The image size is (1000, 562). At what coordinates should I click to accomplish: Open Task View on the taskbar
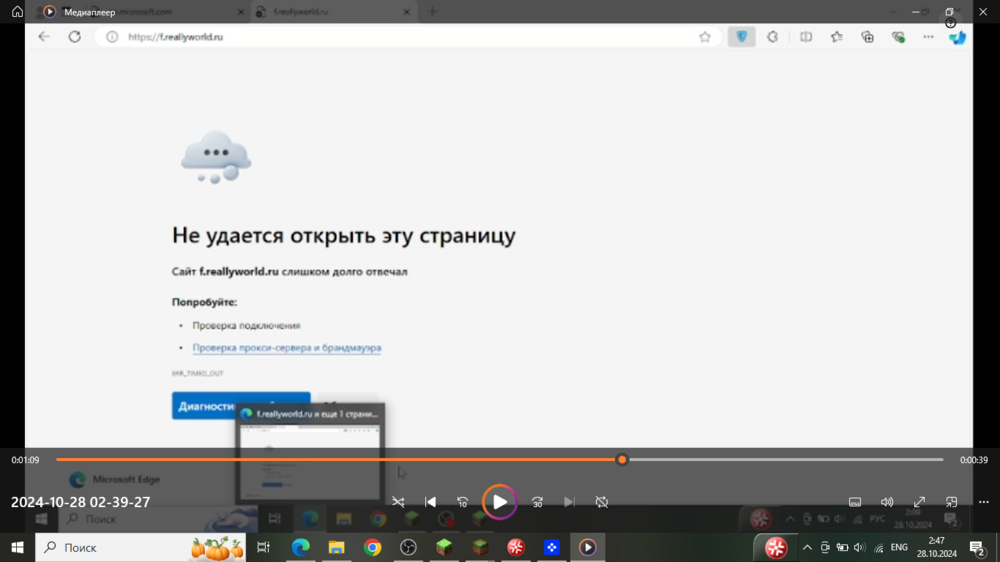click(x=263, y=547)
